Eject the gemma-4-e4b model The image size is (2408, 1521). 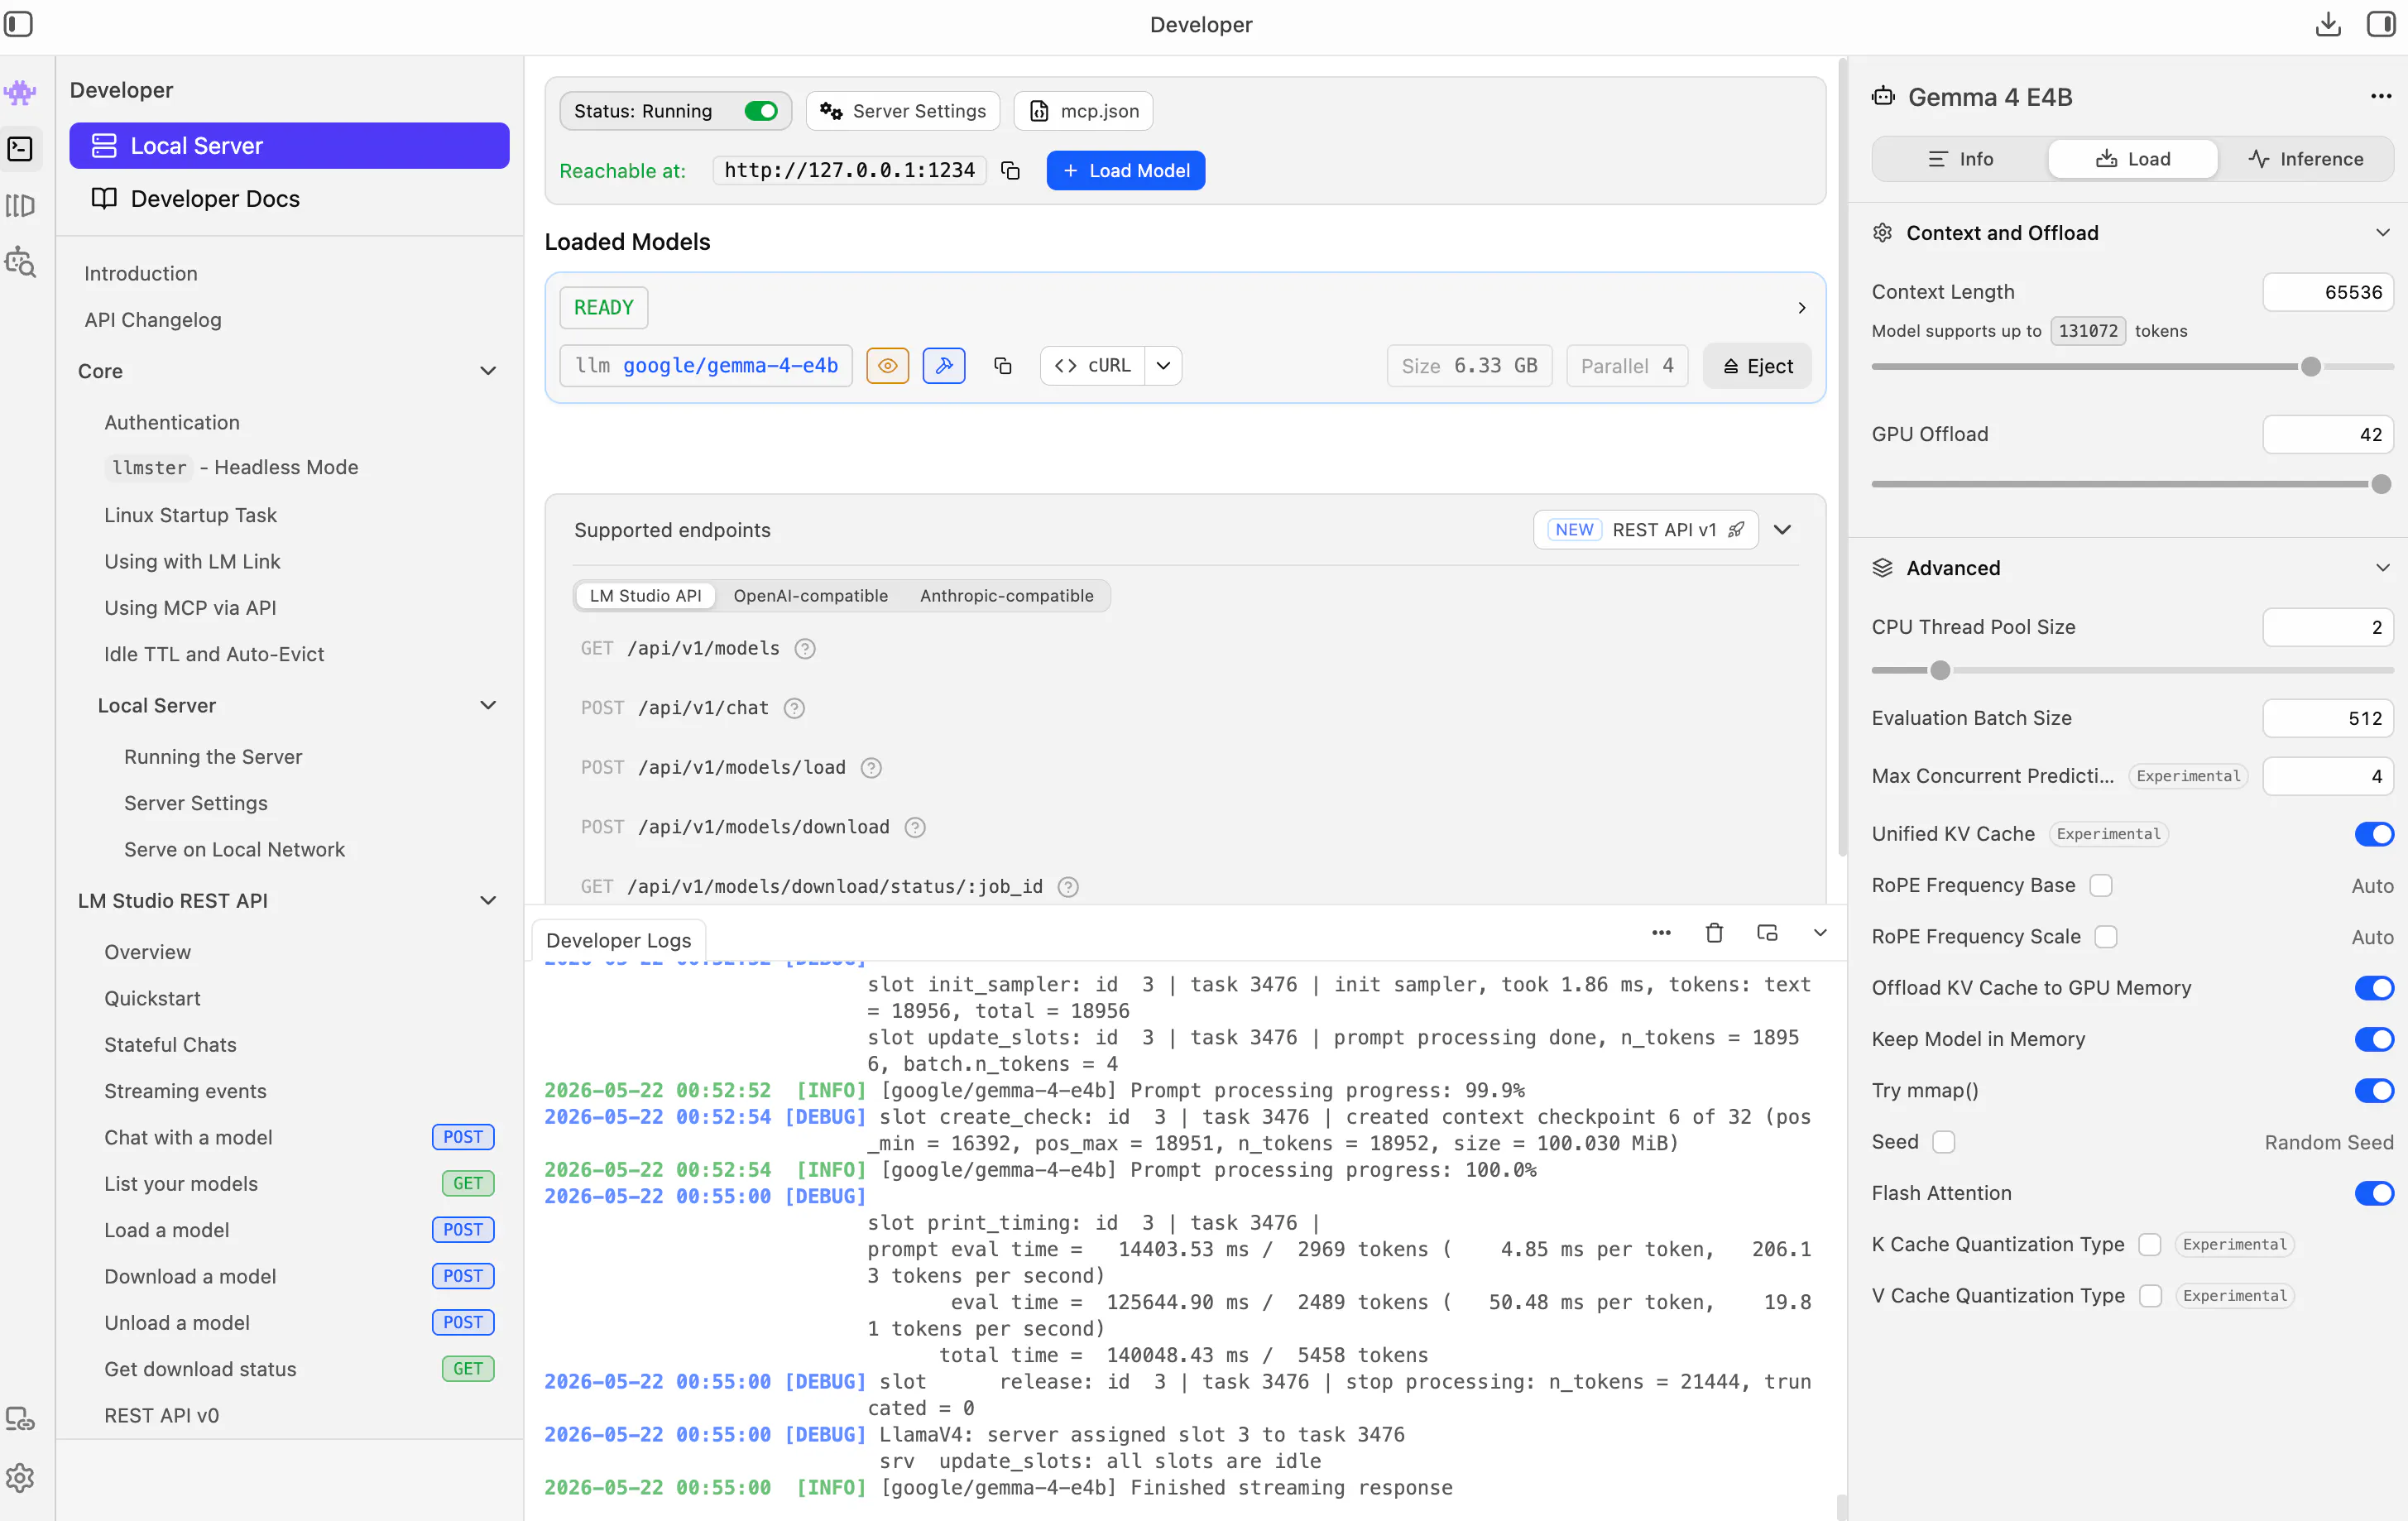click(1757, 366)
